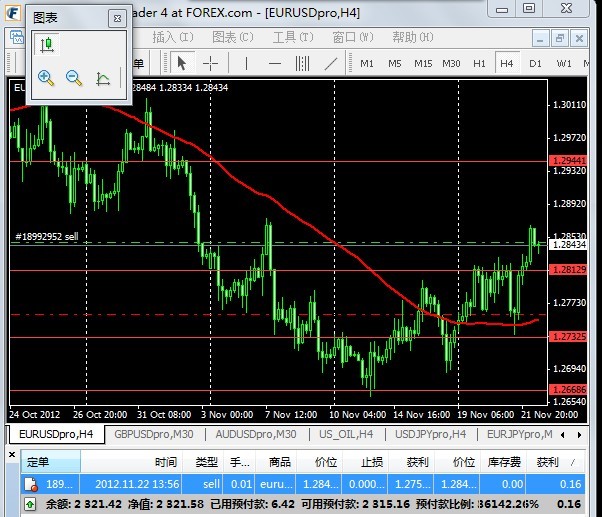Select the EURUSDpro,H4 chart tab
The height and width of the screenshot is (517, 602).
56,434
